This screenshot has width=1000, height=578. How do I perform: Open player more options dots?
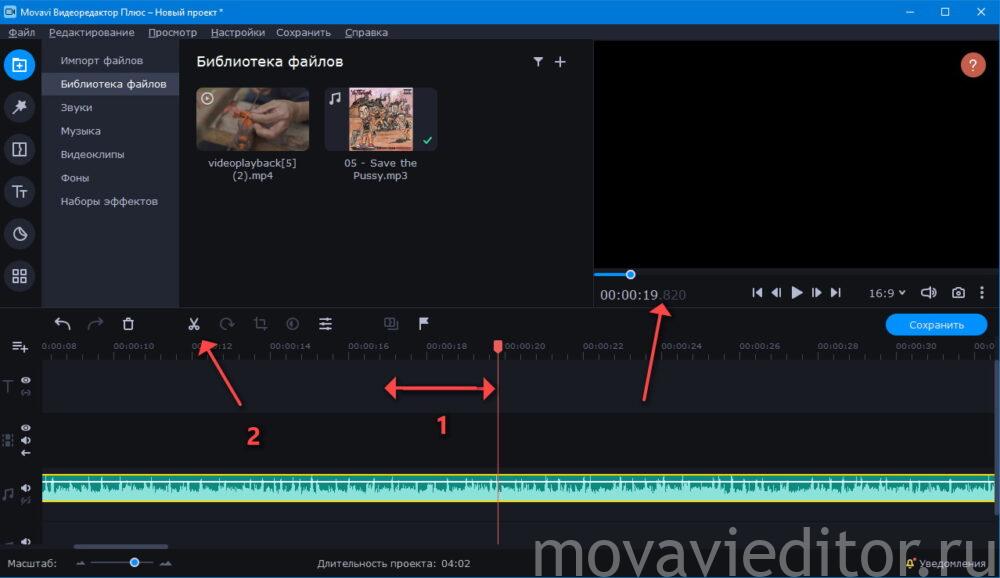click(982, 293)
